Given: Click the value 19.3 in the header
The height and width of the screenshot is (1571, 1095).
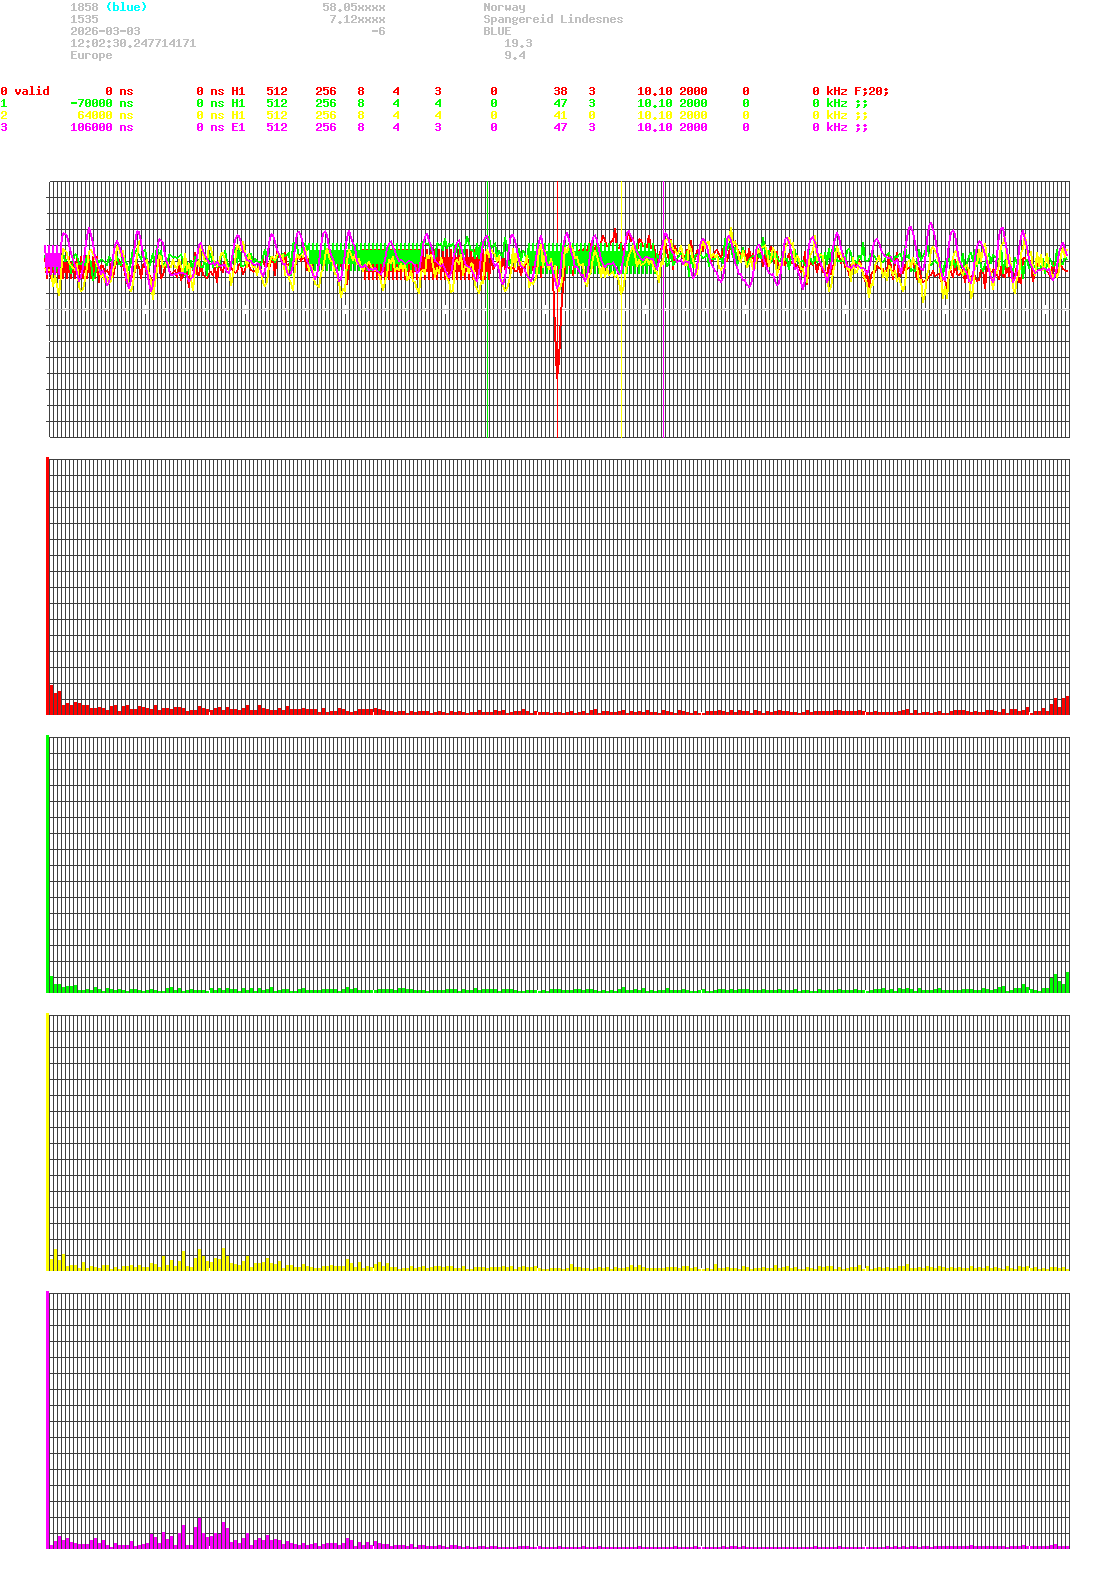Looking at the screenshot, I should point(518,43).
